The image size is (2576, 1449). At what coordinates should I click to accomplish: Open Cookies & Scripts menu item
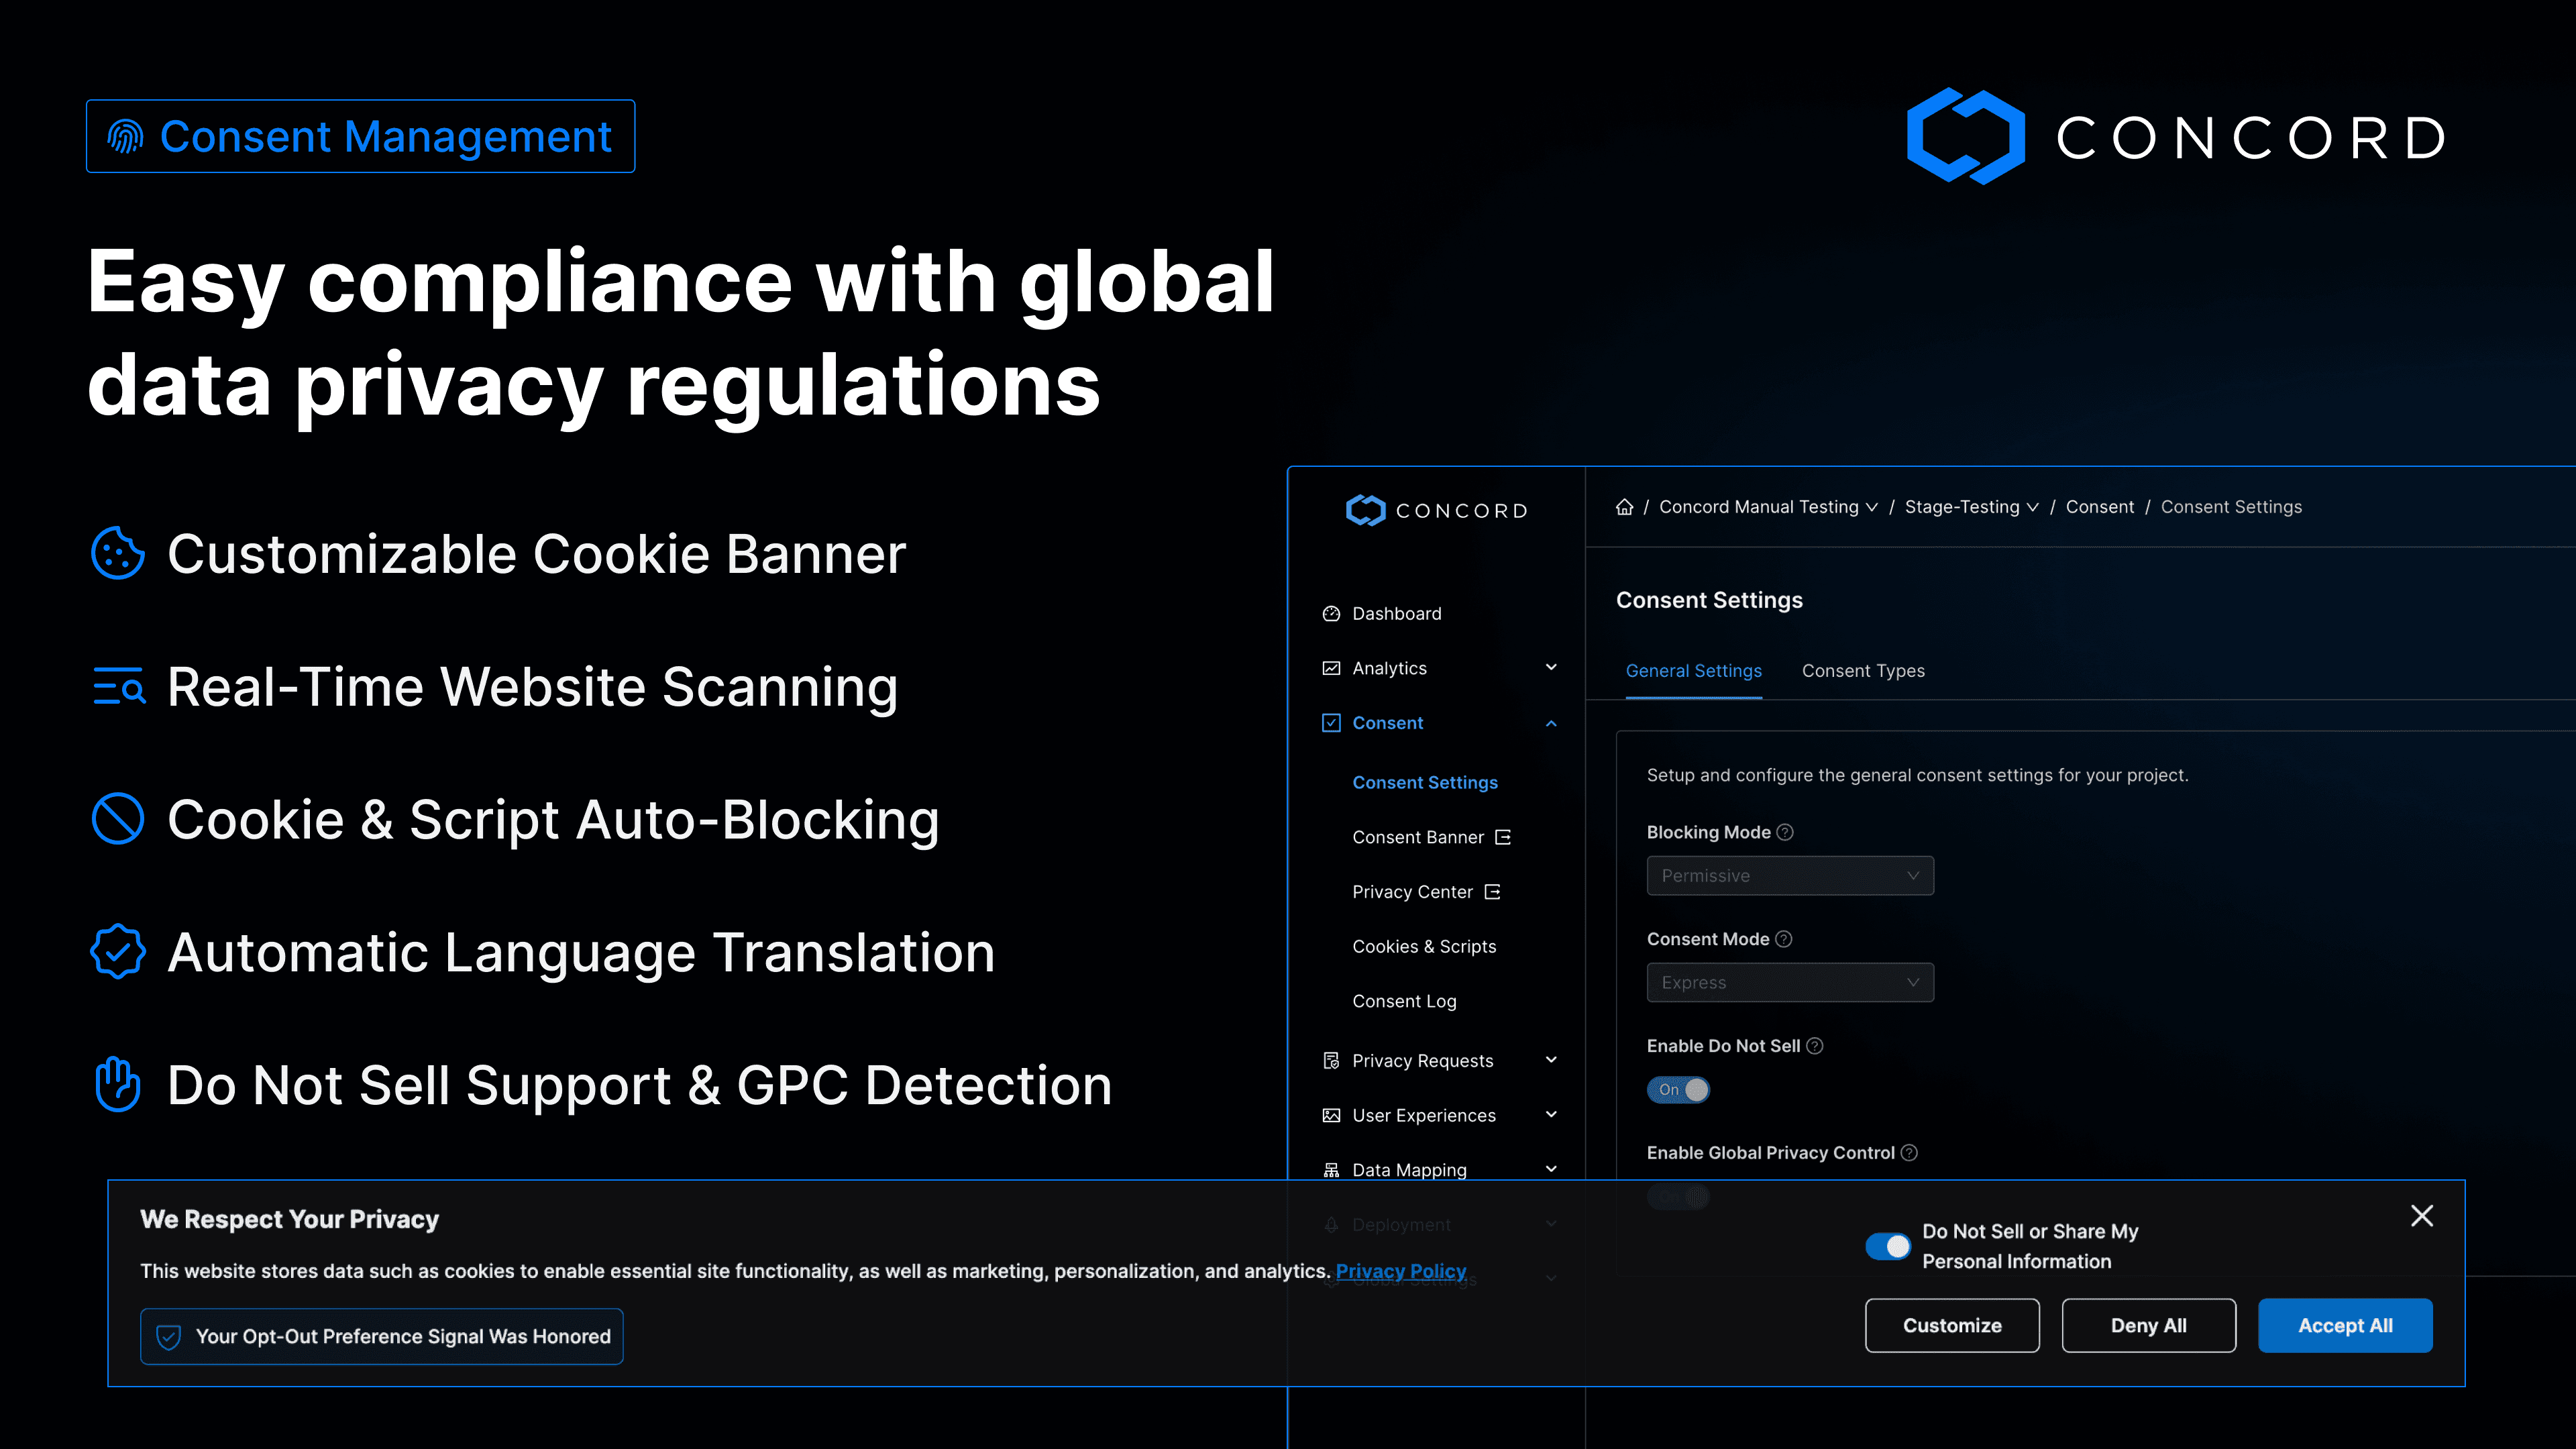(x=1424, y=946)
